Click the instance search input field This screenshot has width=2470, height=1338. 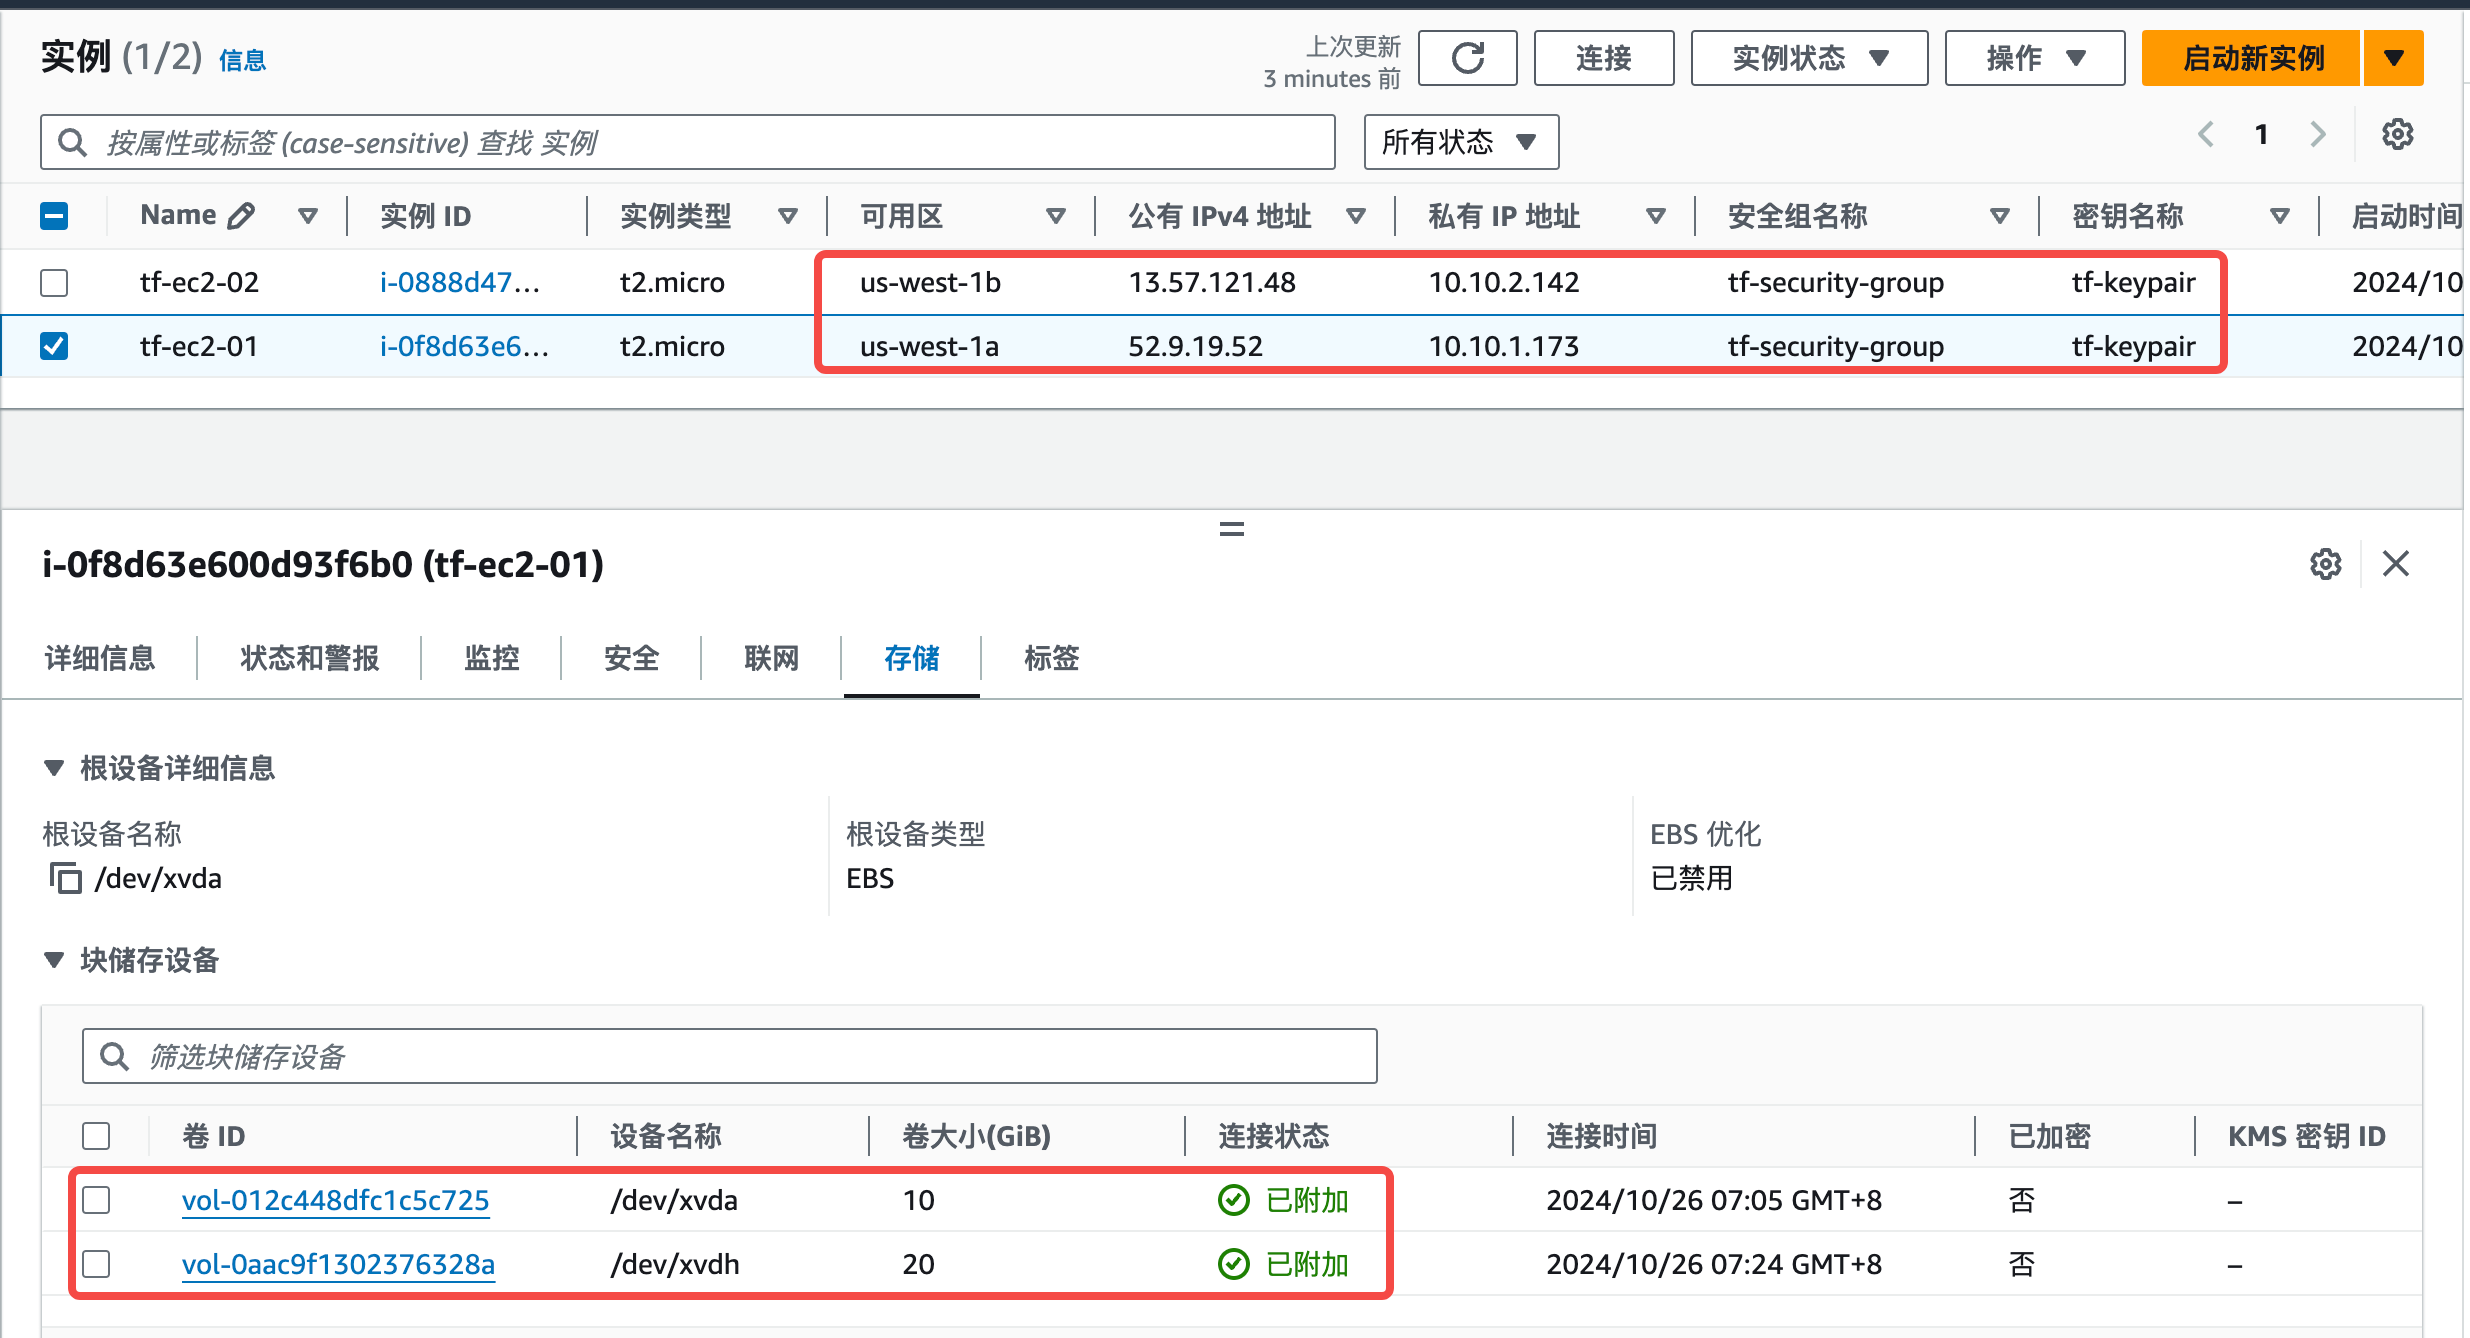click(x=687, y=142)
